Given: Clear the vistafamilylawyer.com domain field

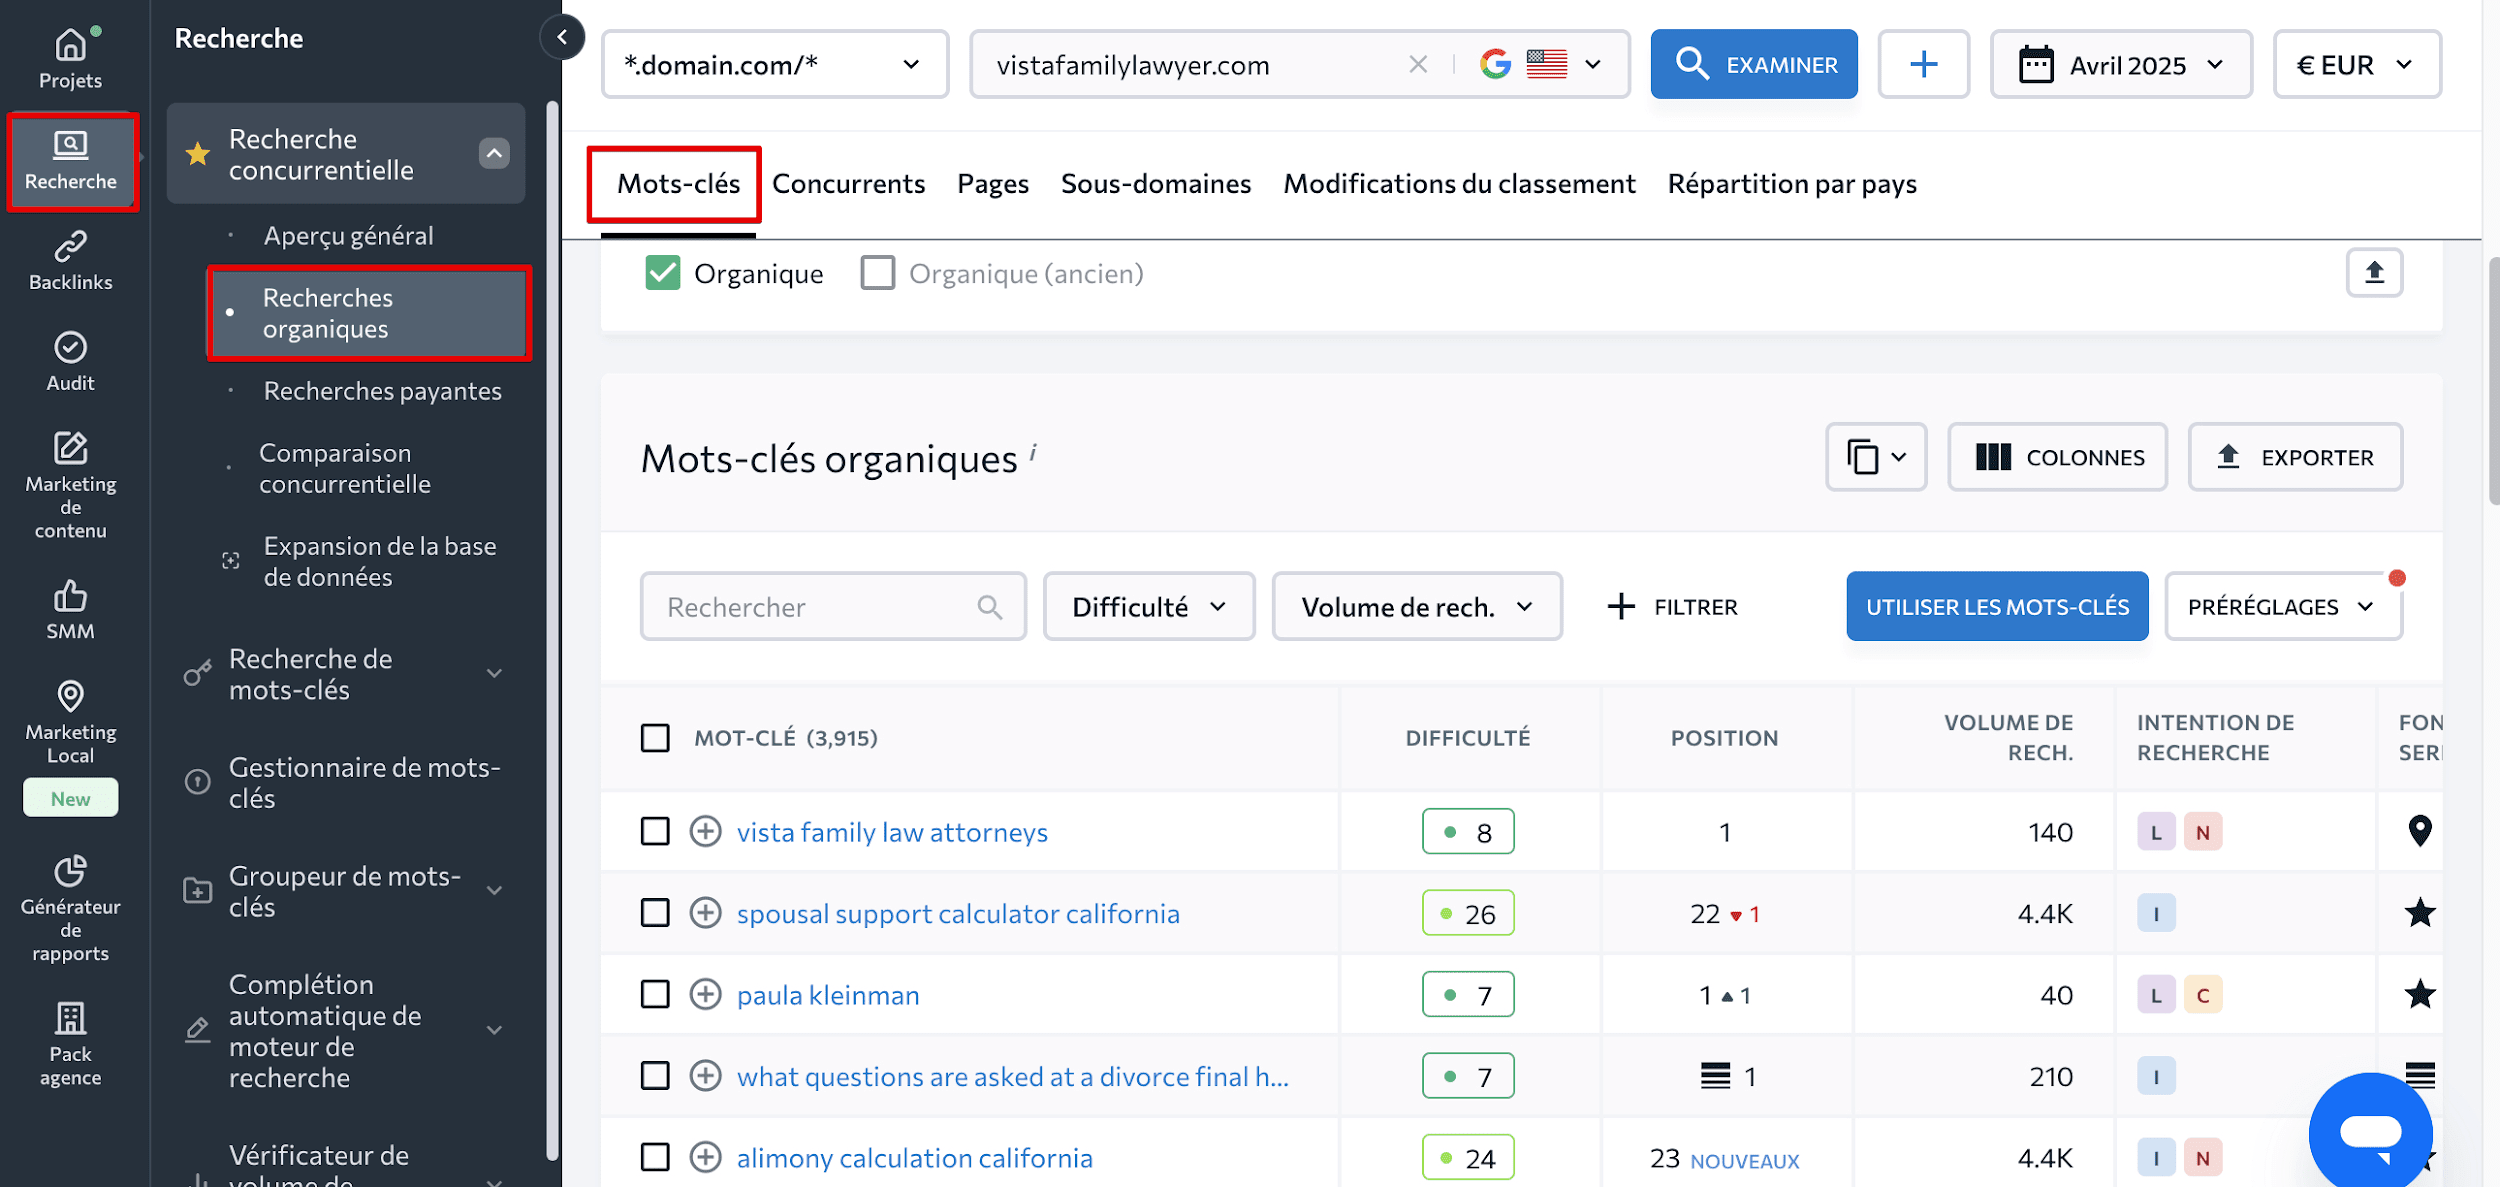Looking at the screenshot, I should 1417,65.
